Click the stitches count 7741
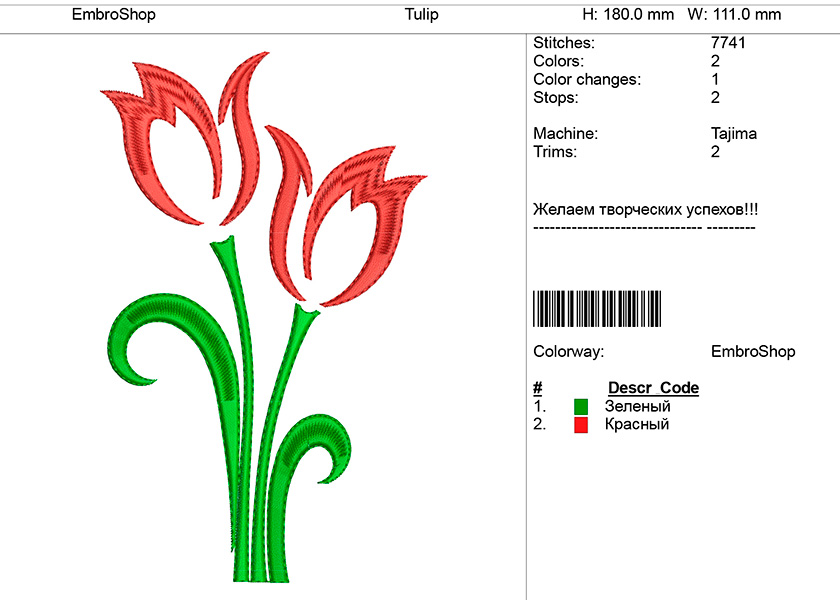This screenshot has width=840, height=600. pos(728,43)
